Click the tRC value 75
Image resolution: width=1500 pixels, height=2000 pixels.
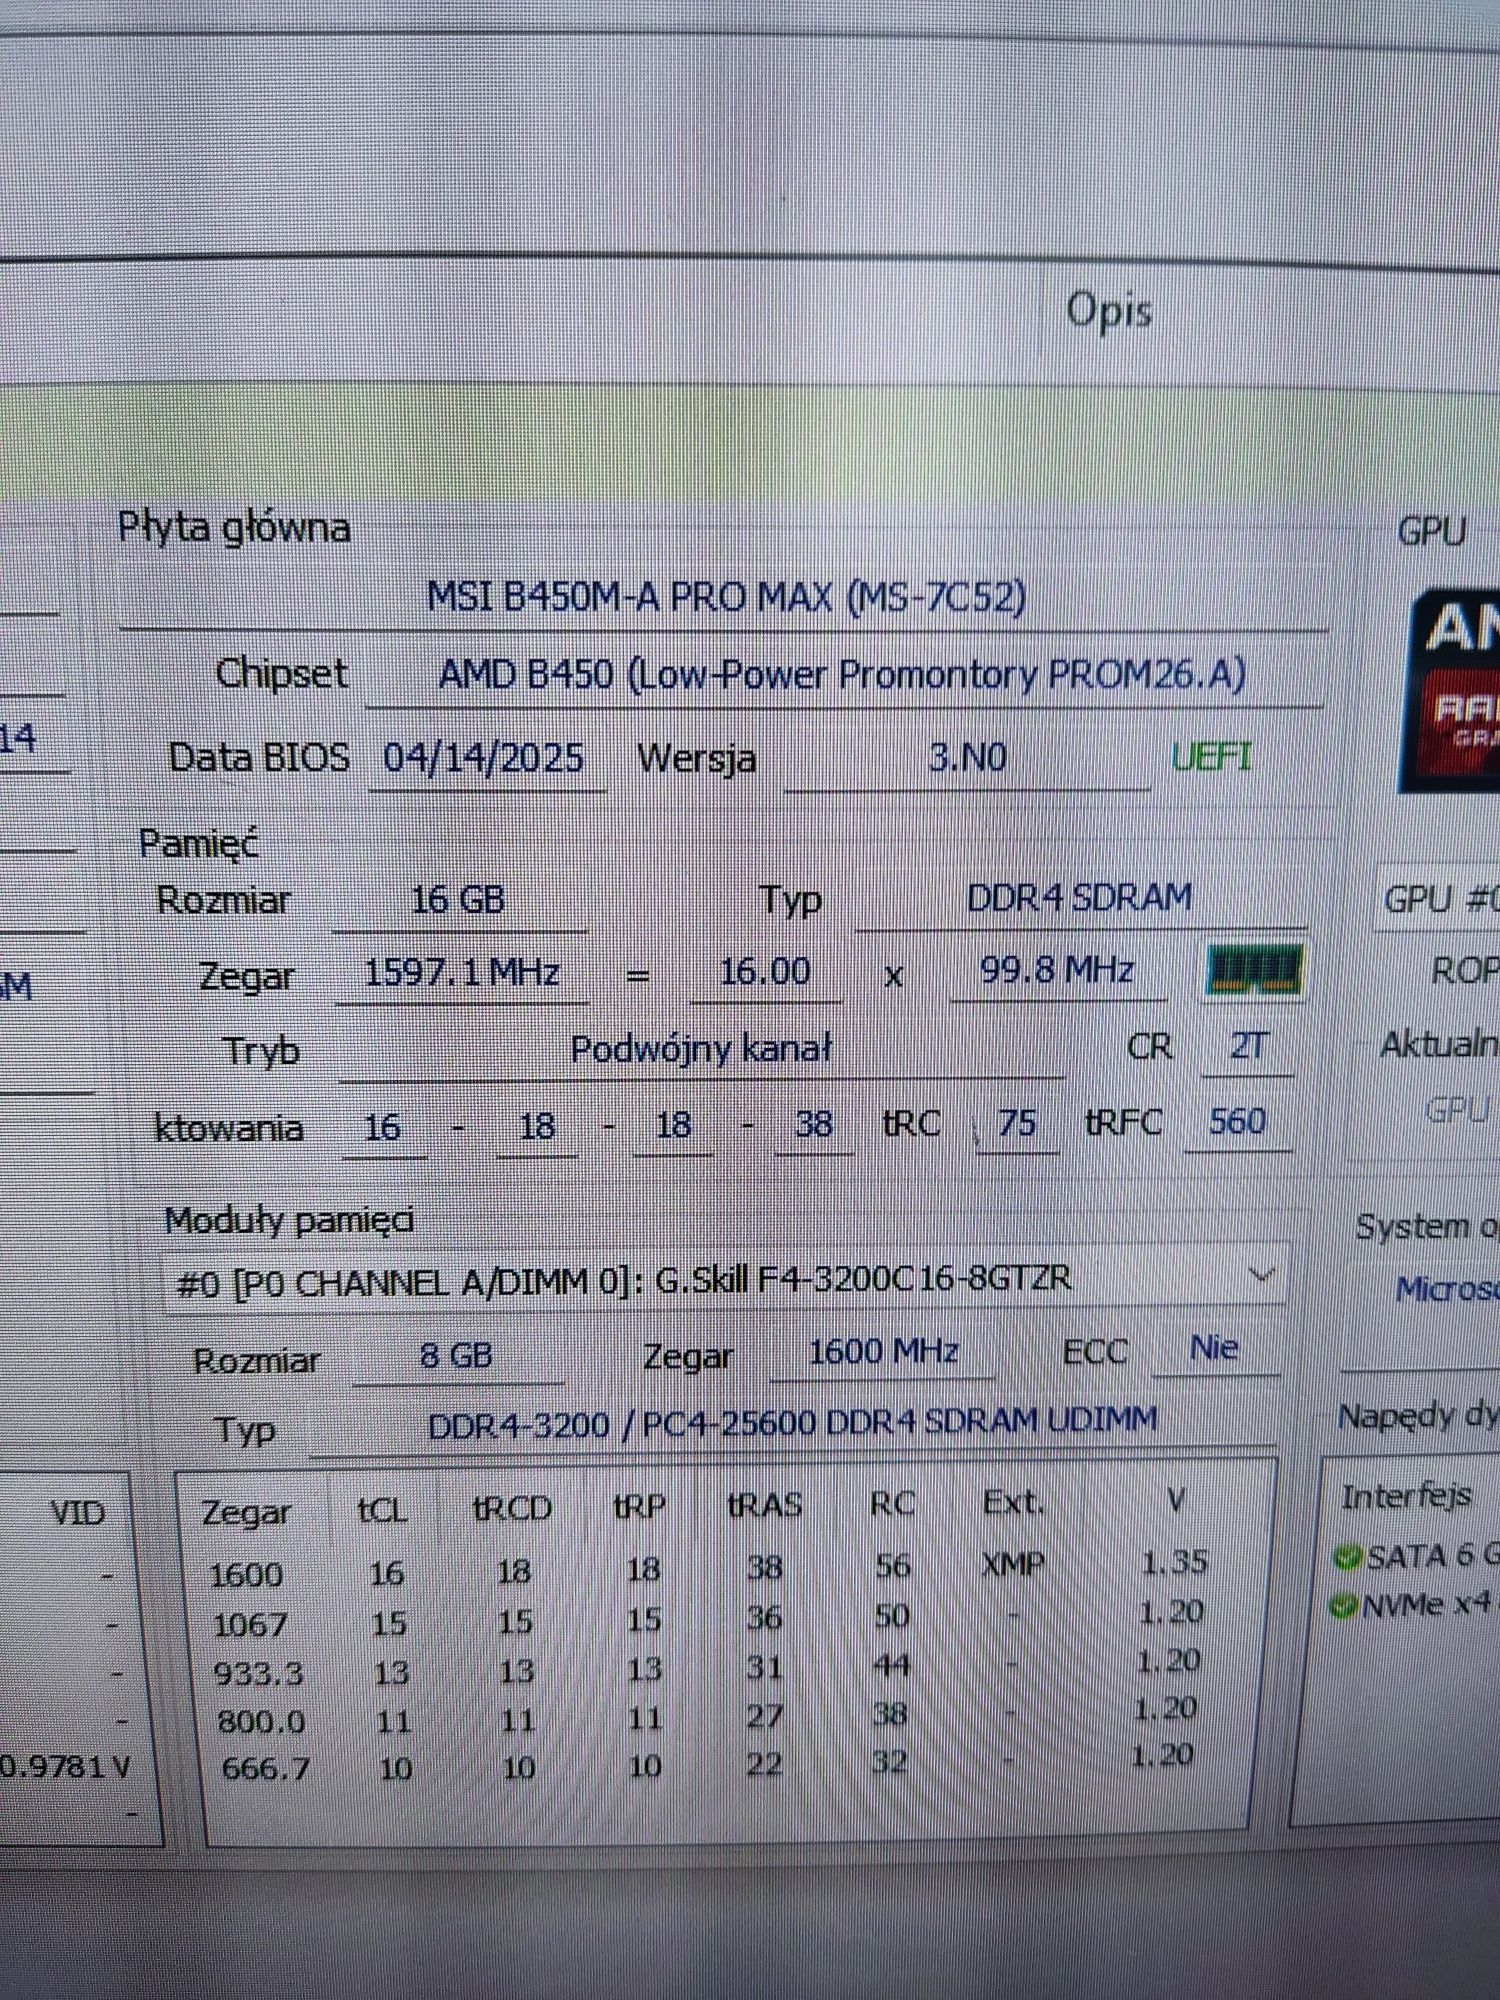coord(1016,1122)
